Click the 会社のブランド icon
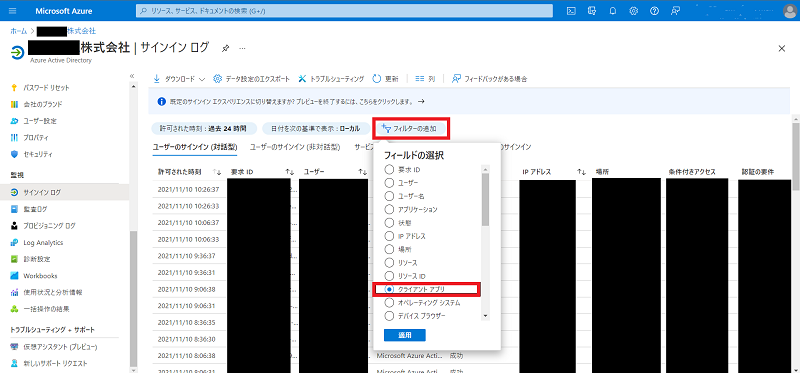Image resolution: width=800 pixels, height=373 pixels. click(14, 104)
